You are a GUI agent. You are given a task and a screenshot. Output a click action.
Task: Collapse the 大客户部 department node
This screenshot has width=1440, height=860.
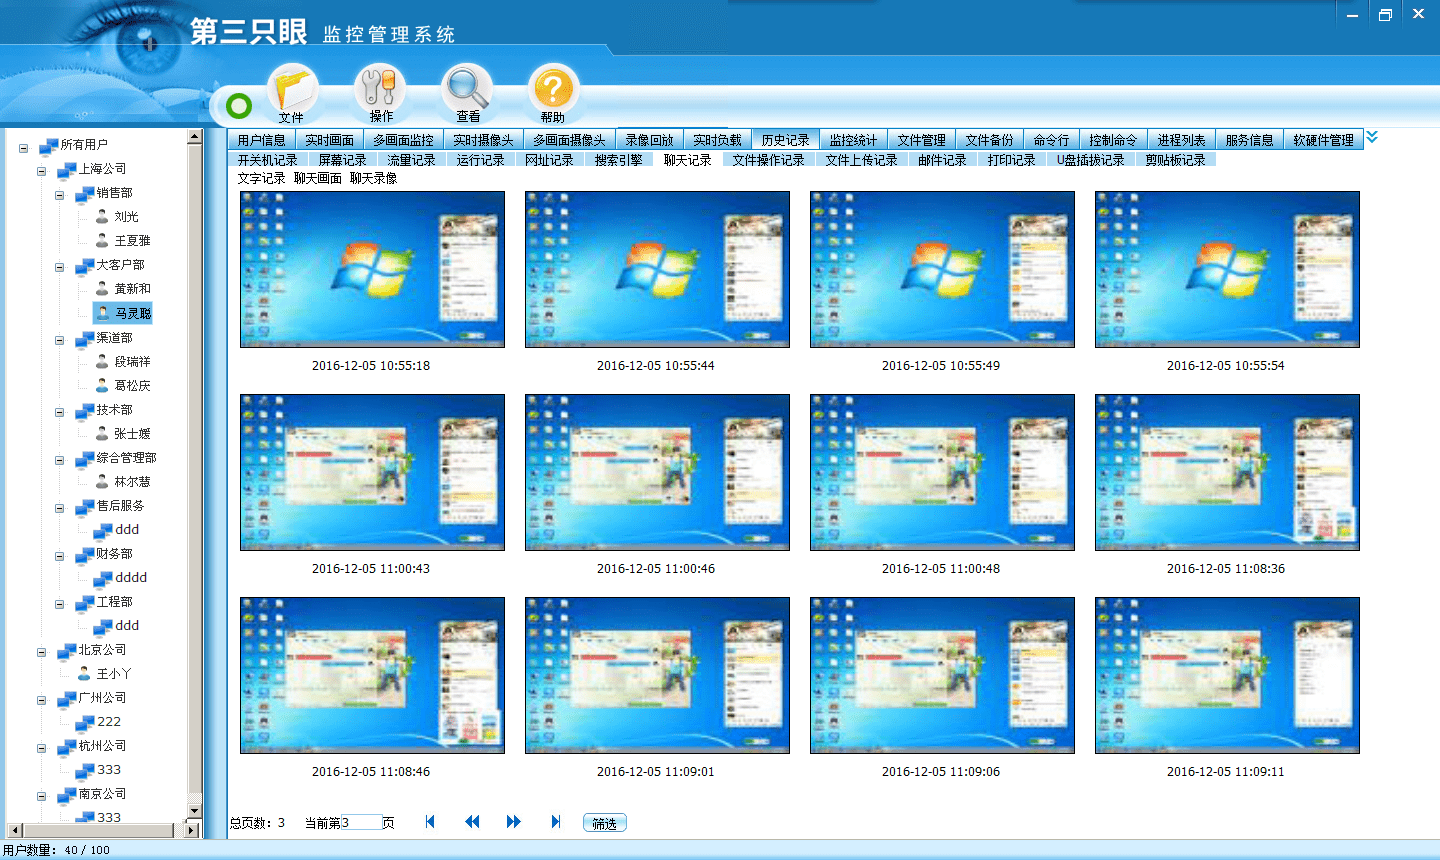(60, 267)
